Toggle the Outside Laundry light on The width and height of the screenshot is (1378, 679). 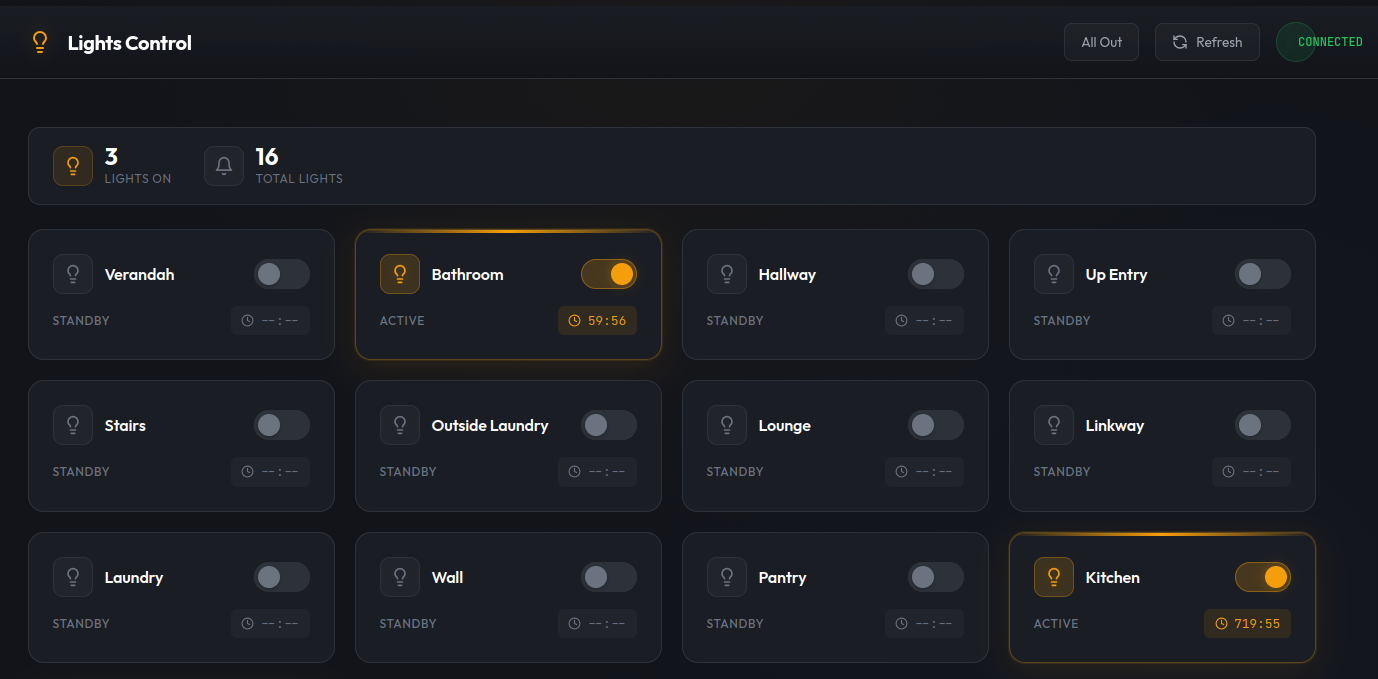pyautogui.click(x=608, y=425)
